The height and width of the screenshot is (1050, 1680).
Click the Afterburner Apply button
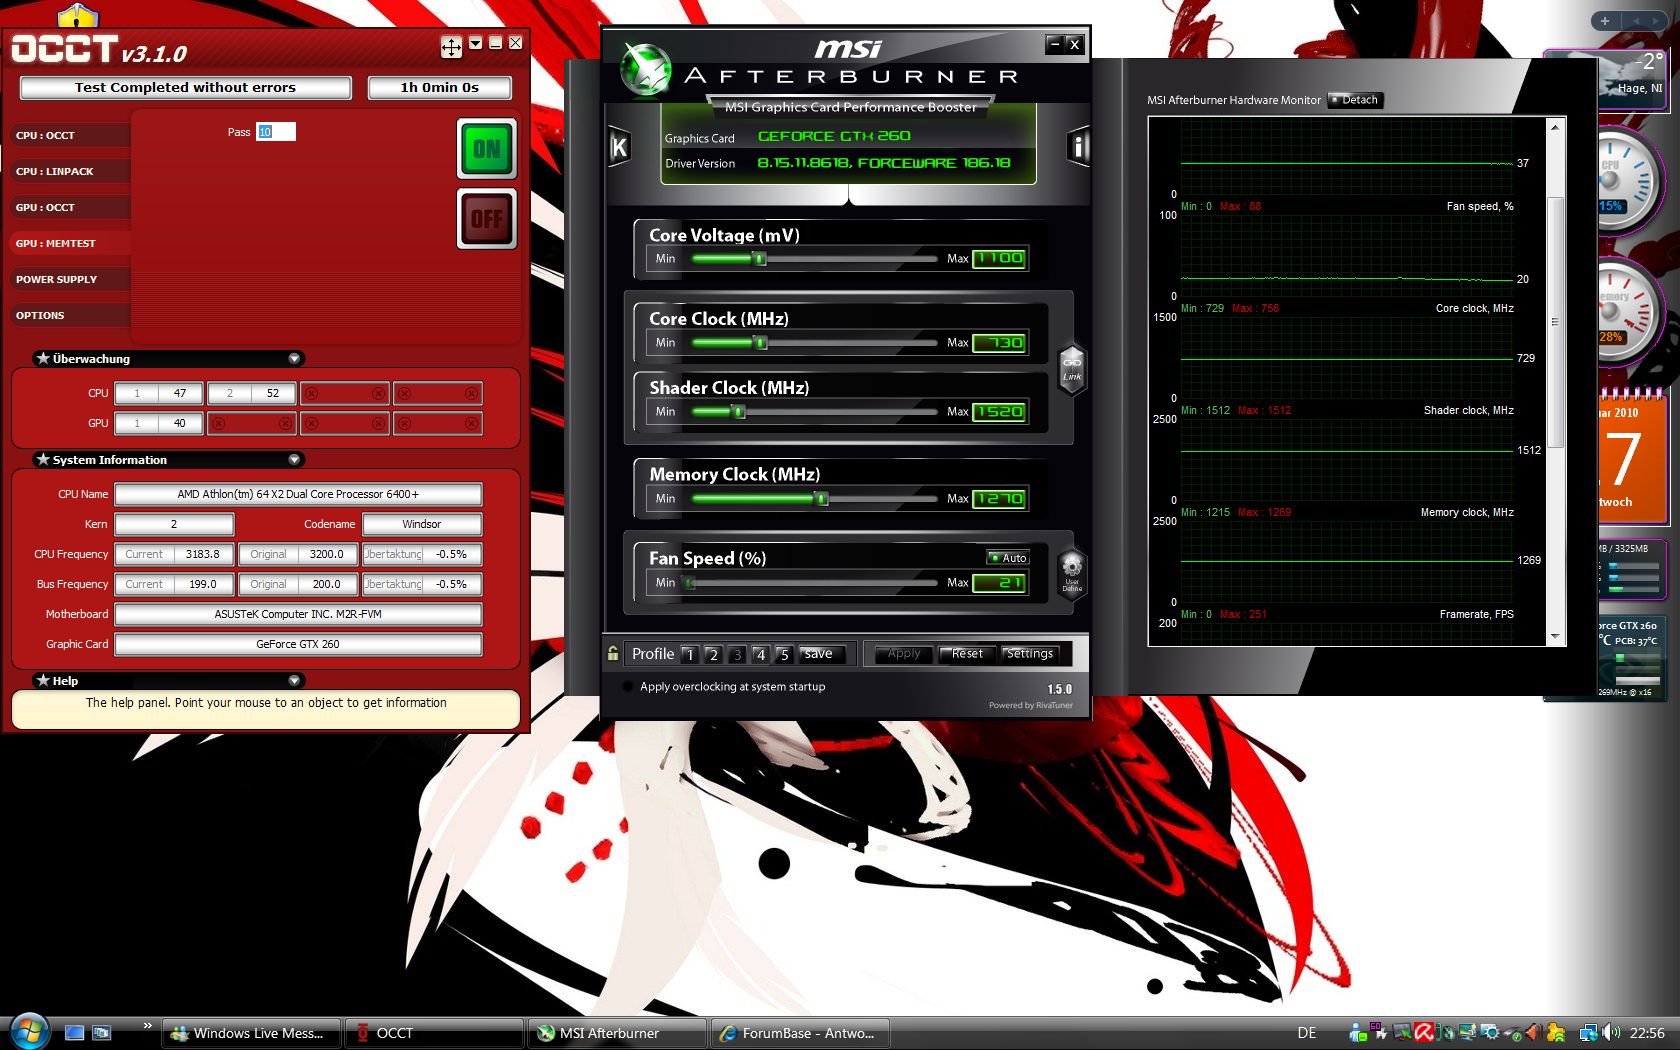click(x=904, y=654)
